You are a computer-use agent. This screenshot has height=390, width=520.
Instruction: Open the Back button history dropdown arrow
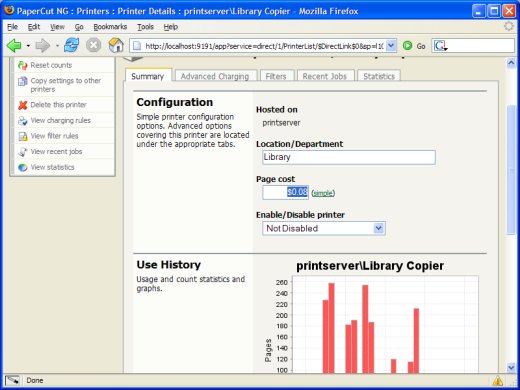pyautogui.click(x=28, y=46)
